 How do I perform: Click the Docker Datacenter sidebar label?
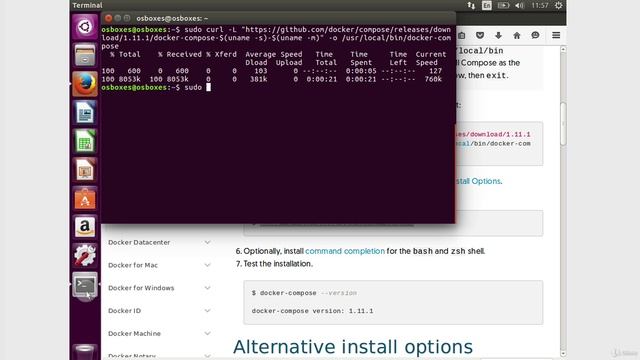point(139,242)
